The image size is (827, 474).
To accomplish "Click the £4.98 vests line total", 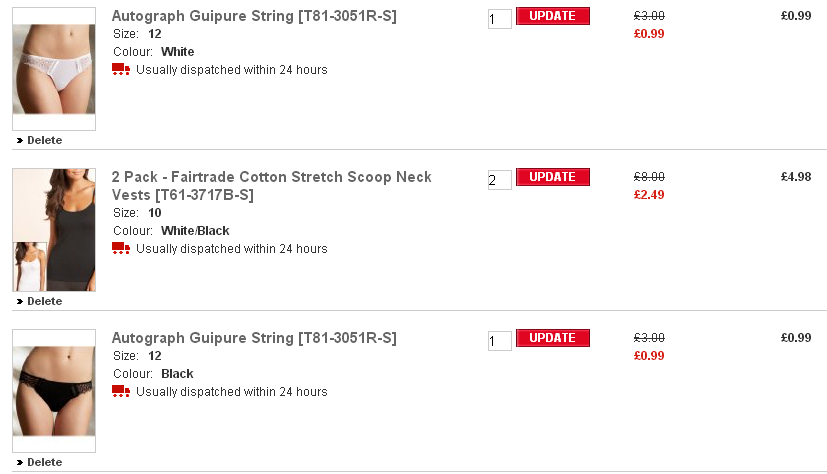I will tap(796, 177).
